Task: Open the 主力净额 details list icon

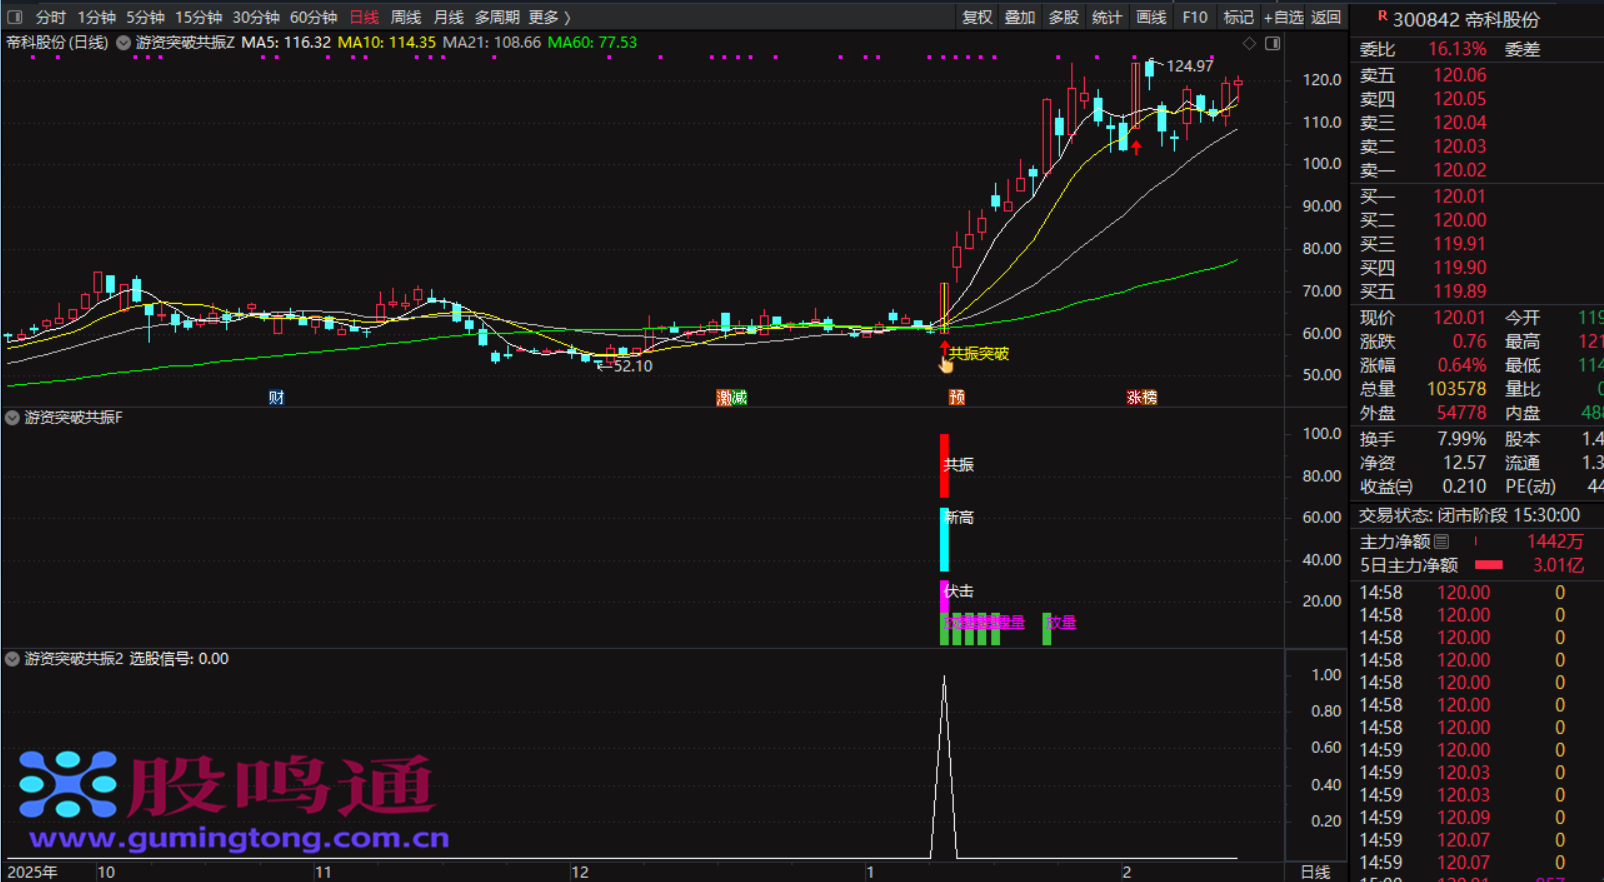Action: [x=1441, y=542]
